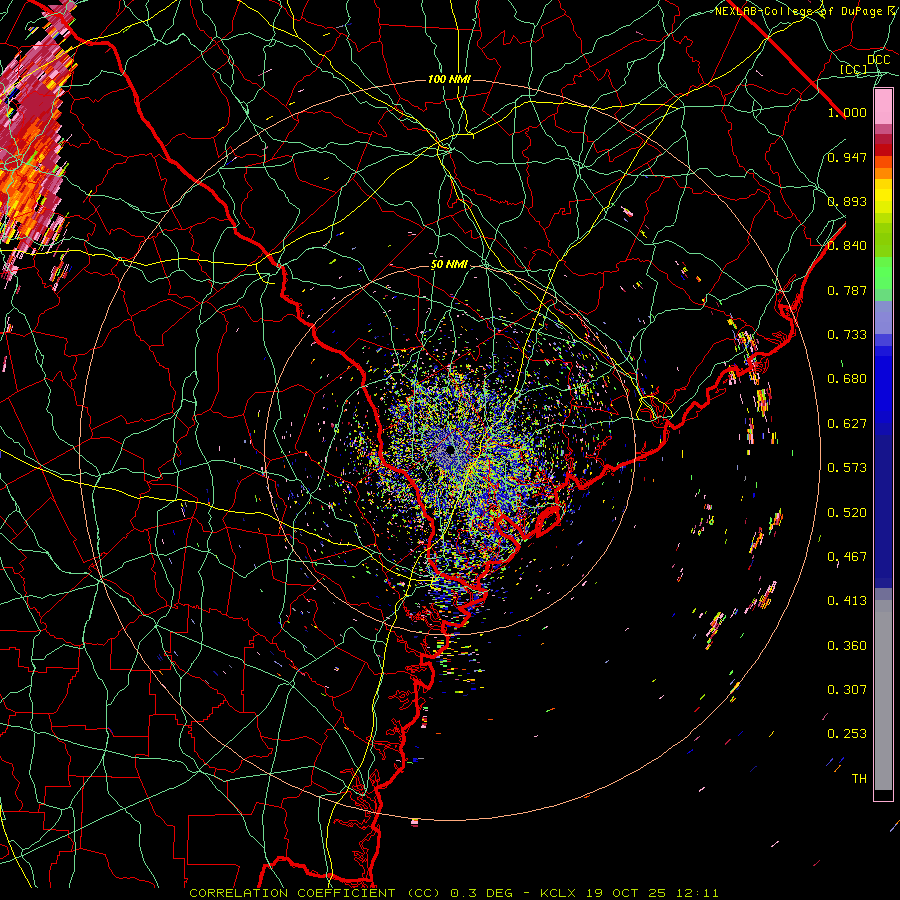The height and width of the screenshot is (900, 900).
Task: Click the 100 NMI range ring label
Action: click(449, 79)
